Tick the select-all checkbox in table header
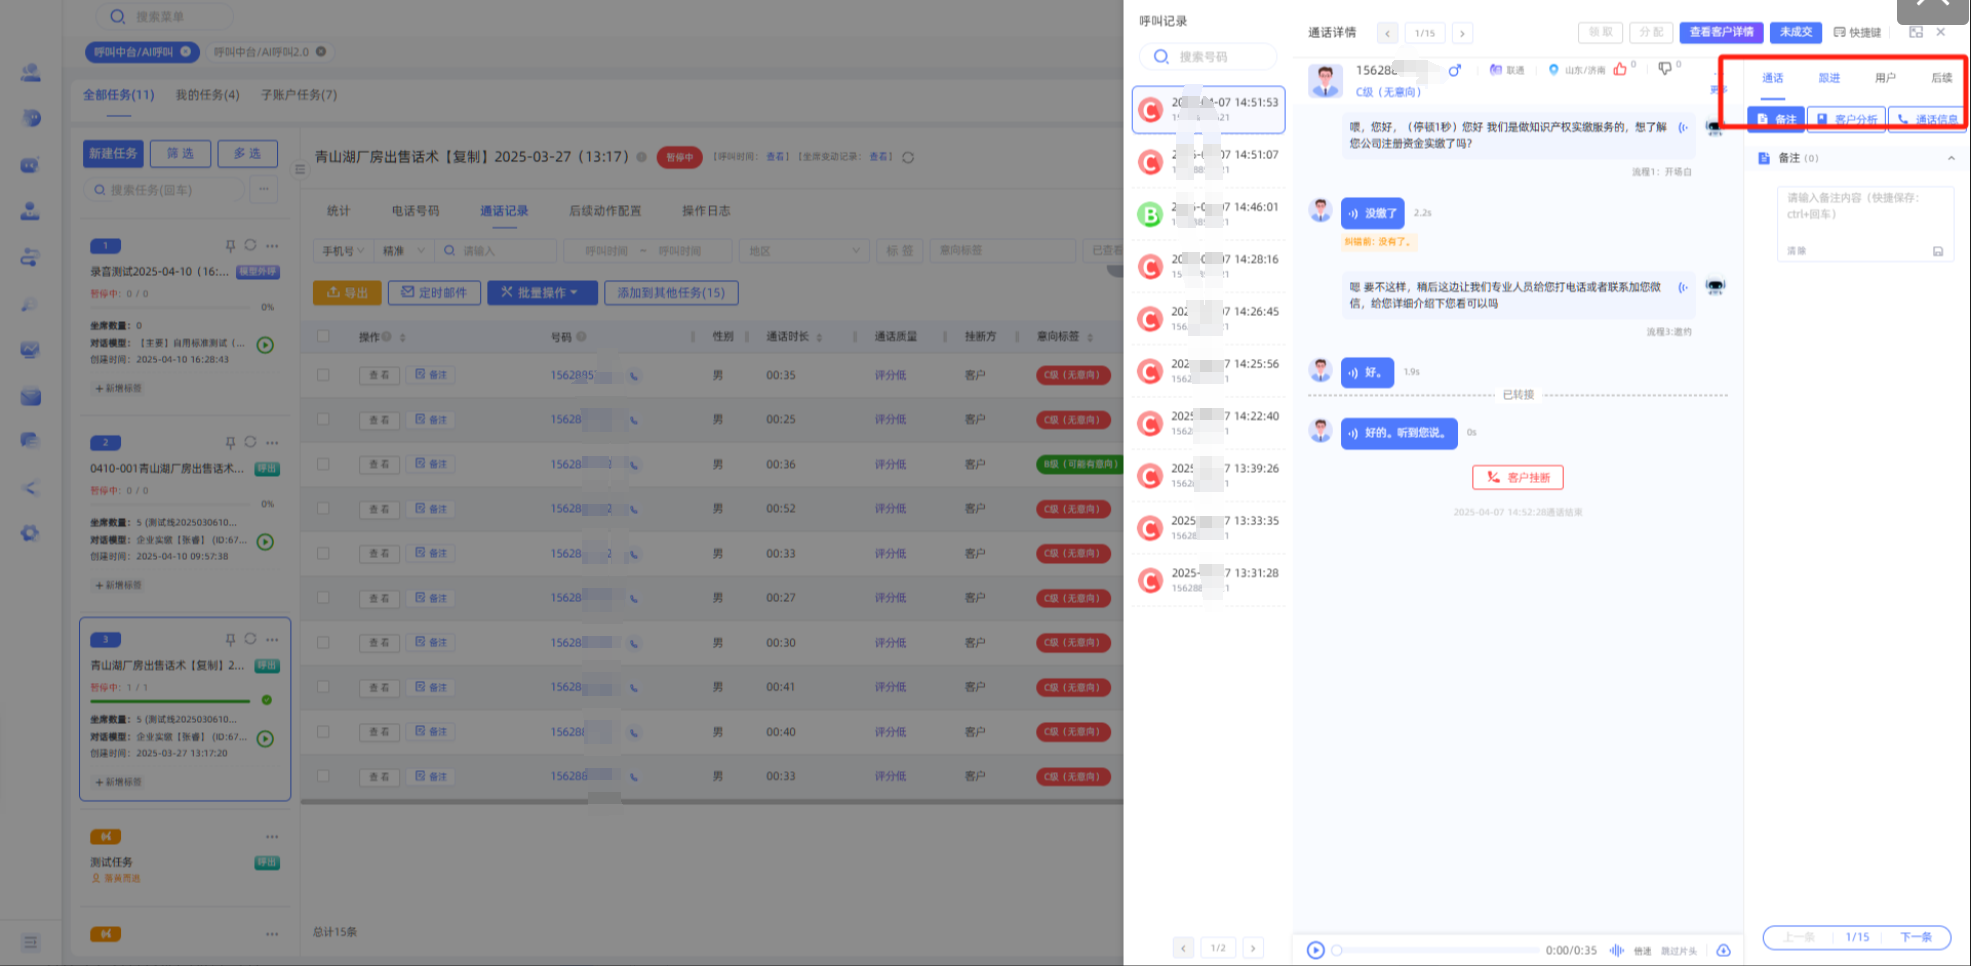This screenshot has width=1971, height=966. click(323, 336)
